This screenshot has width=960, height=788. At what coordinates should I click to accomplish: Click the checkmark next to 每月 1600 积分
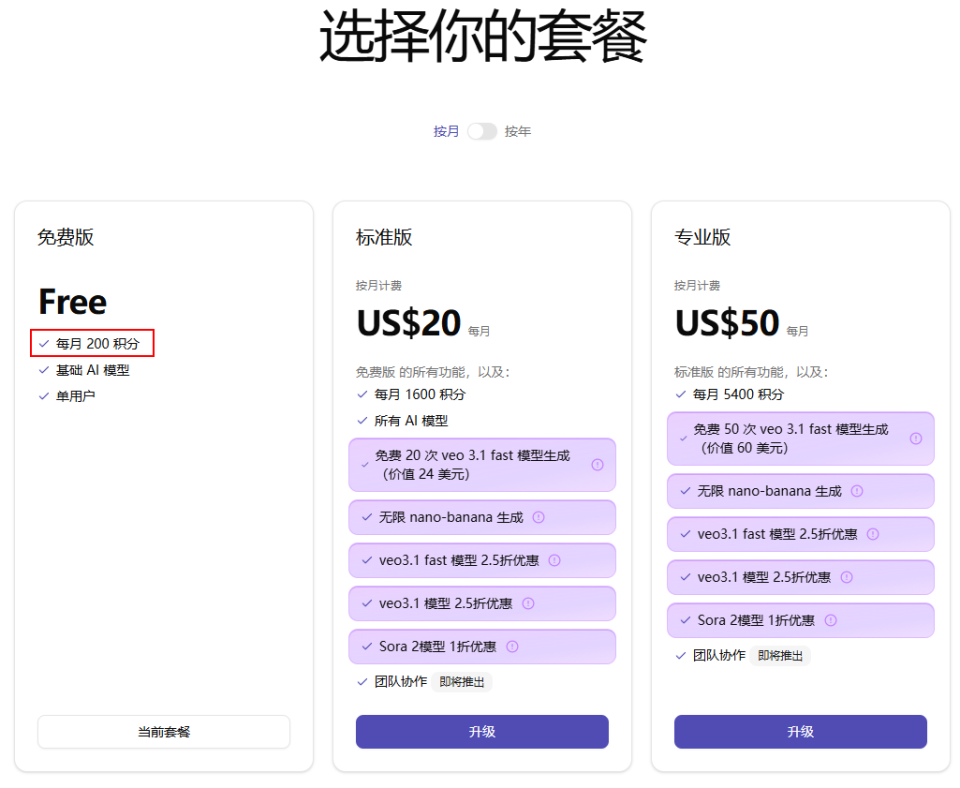[x=361, y=394]
